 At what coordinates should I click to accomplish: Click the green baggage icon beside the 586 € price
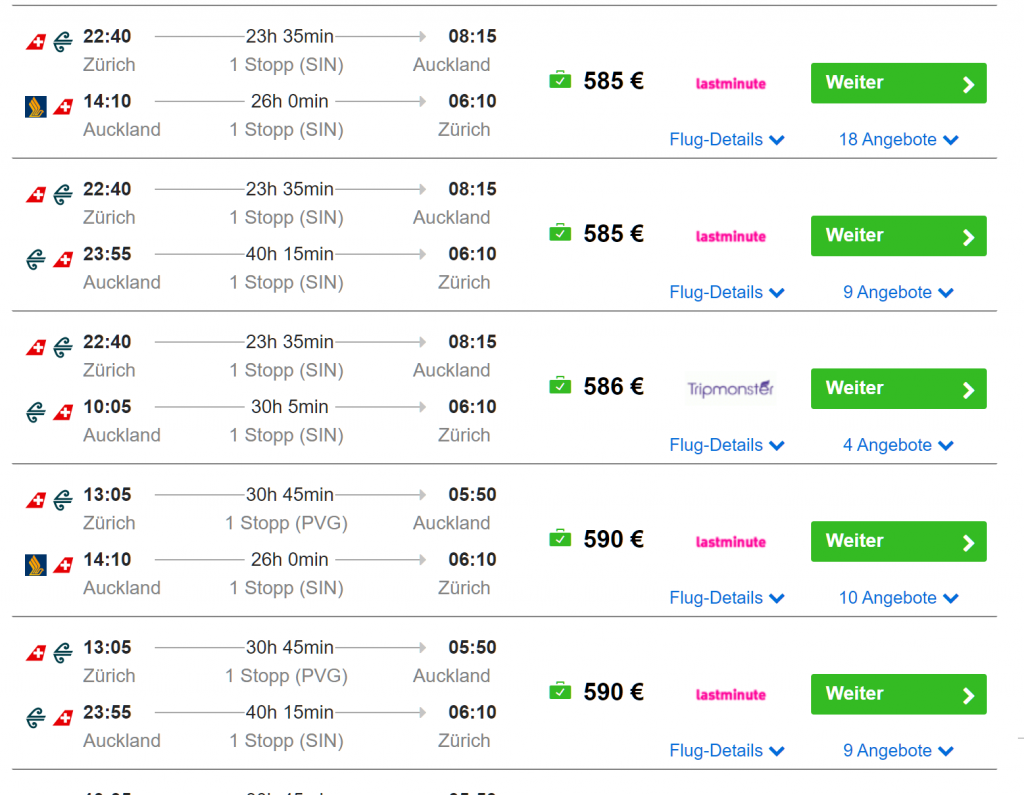point(560,385)
